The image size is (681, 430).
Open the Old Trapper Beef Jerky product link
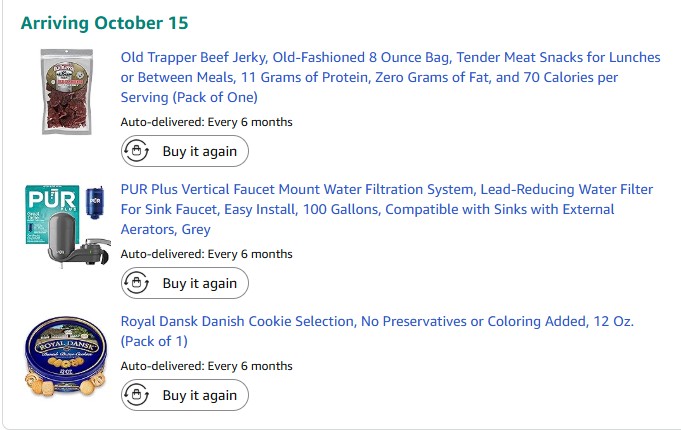390,77
